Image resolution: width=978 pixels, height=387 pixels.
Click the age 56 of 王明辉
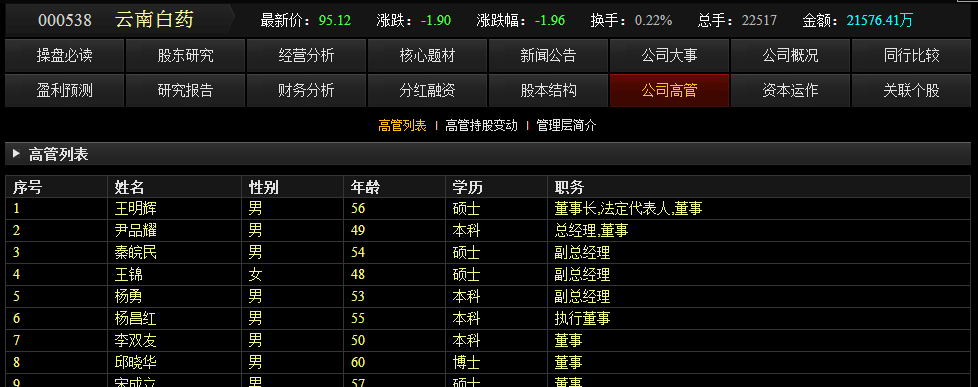(358, 208)
